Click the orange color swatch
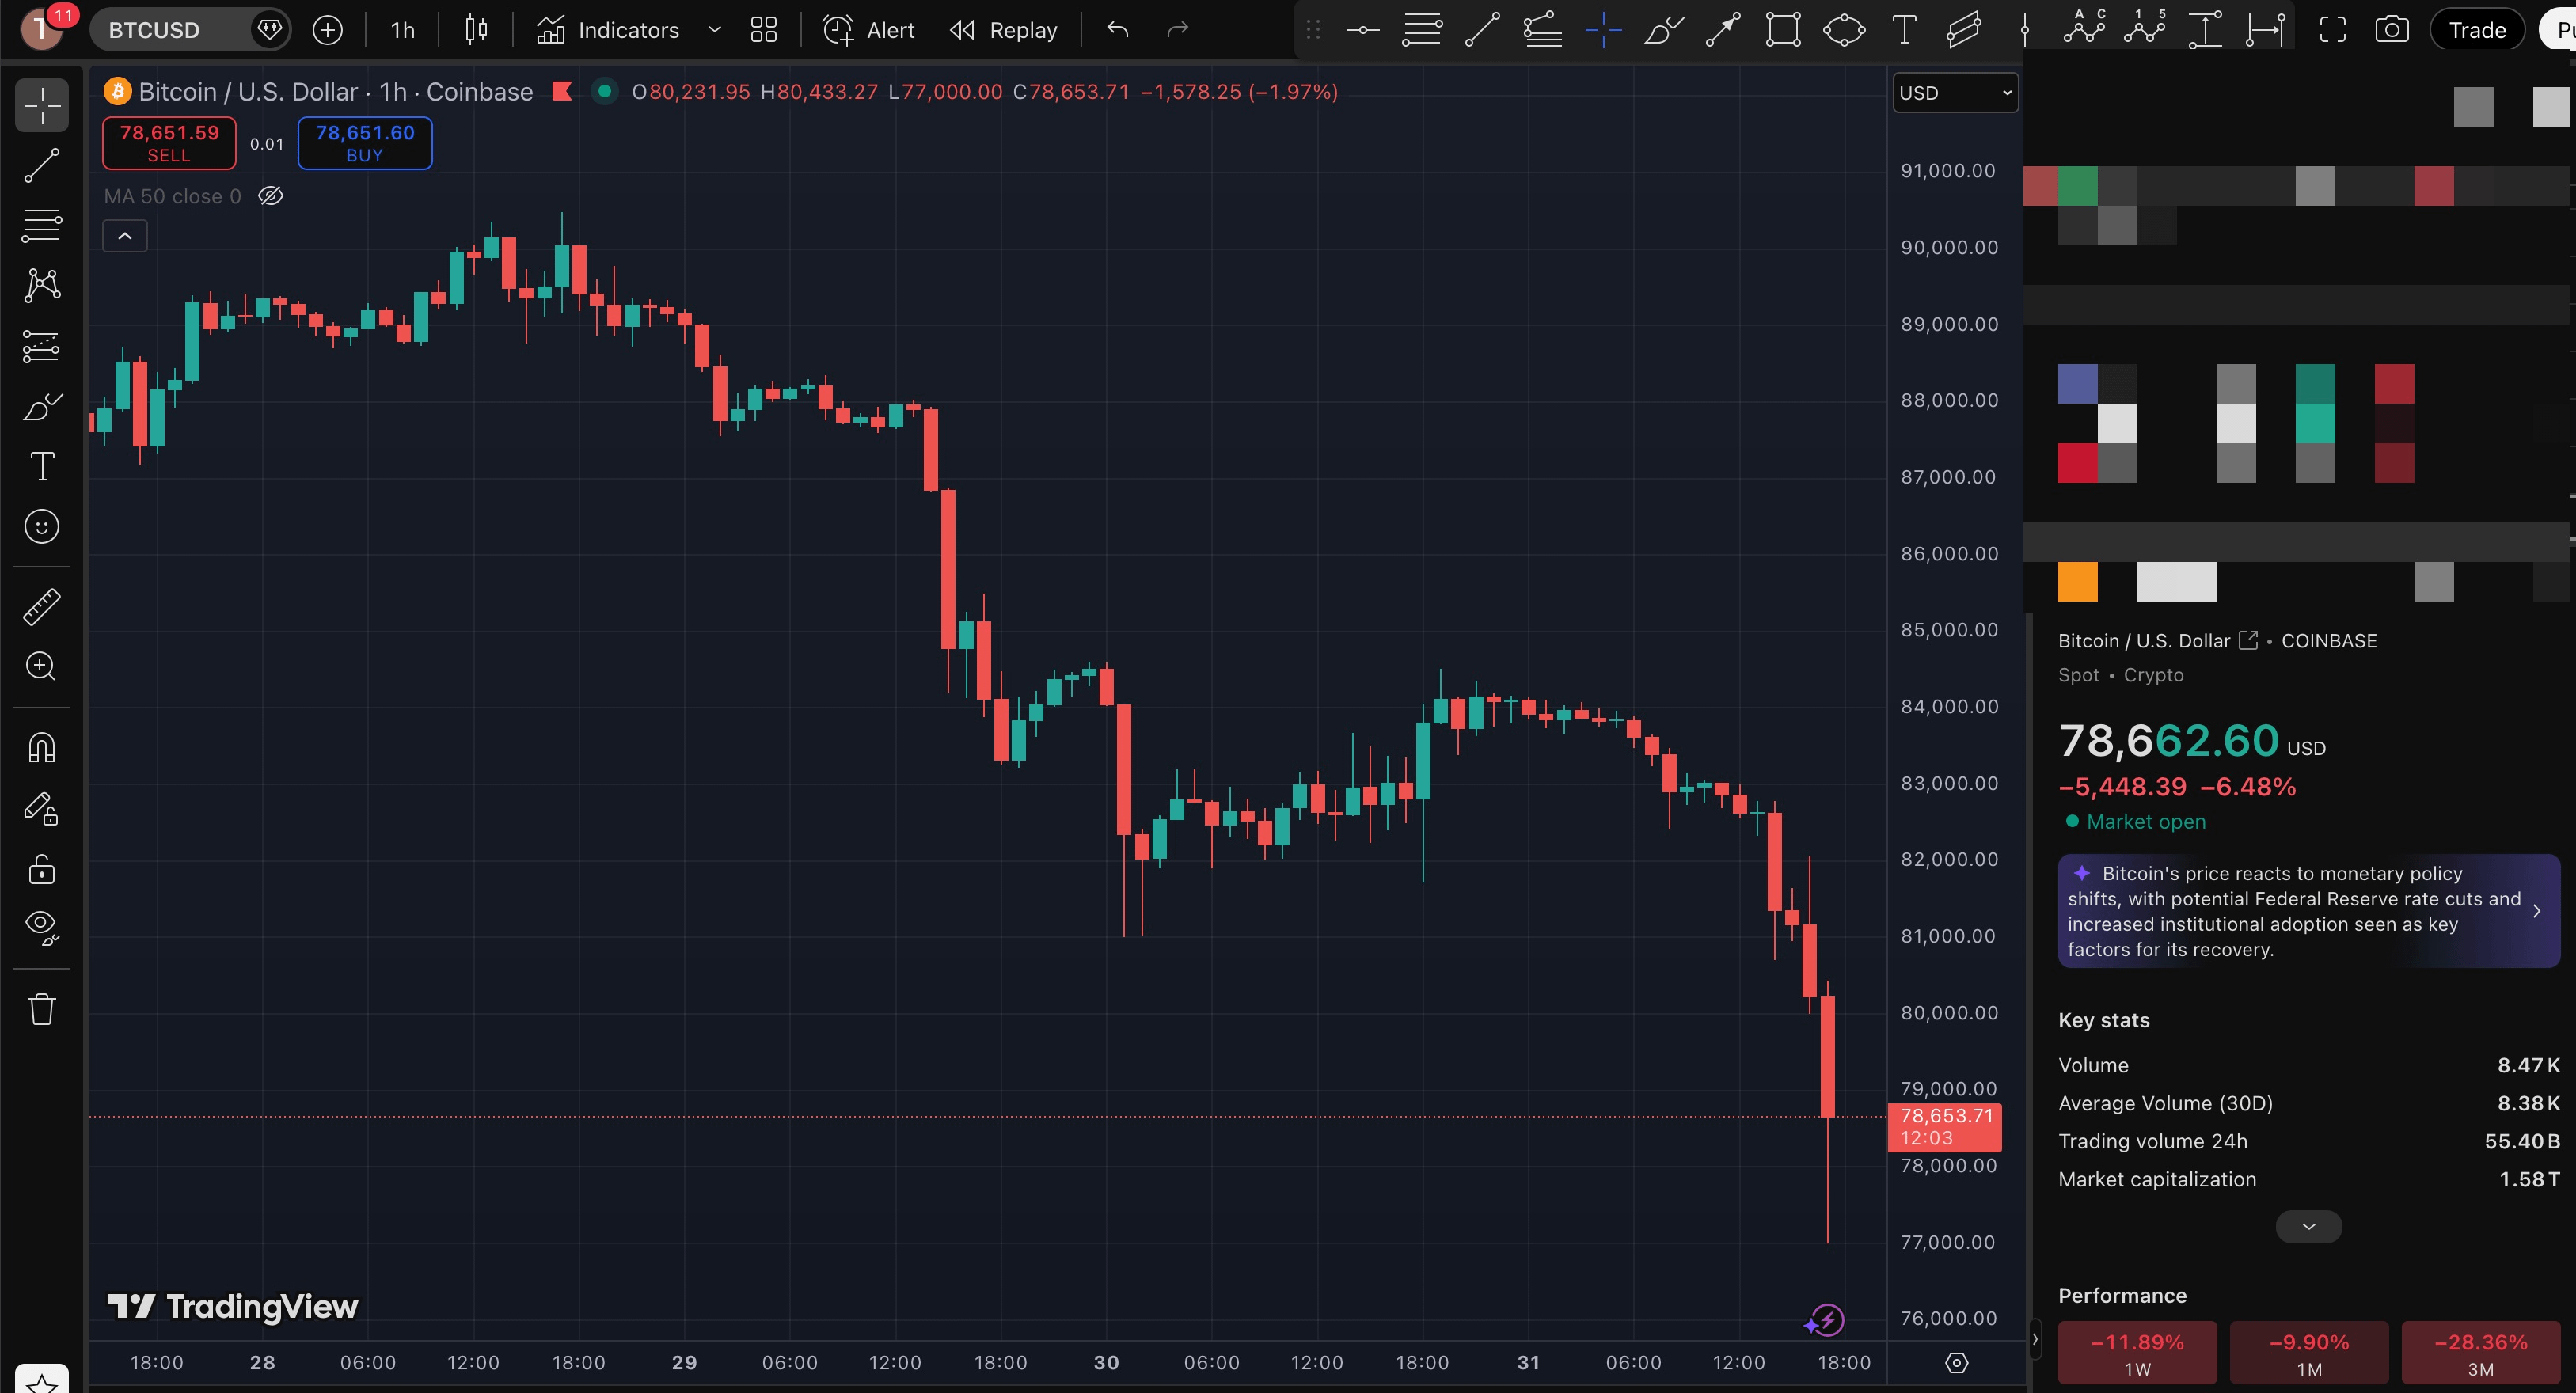 pyautogui.click(x=2077, y=582)
